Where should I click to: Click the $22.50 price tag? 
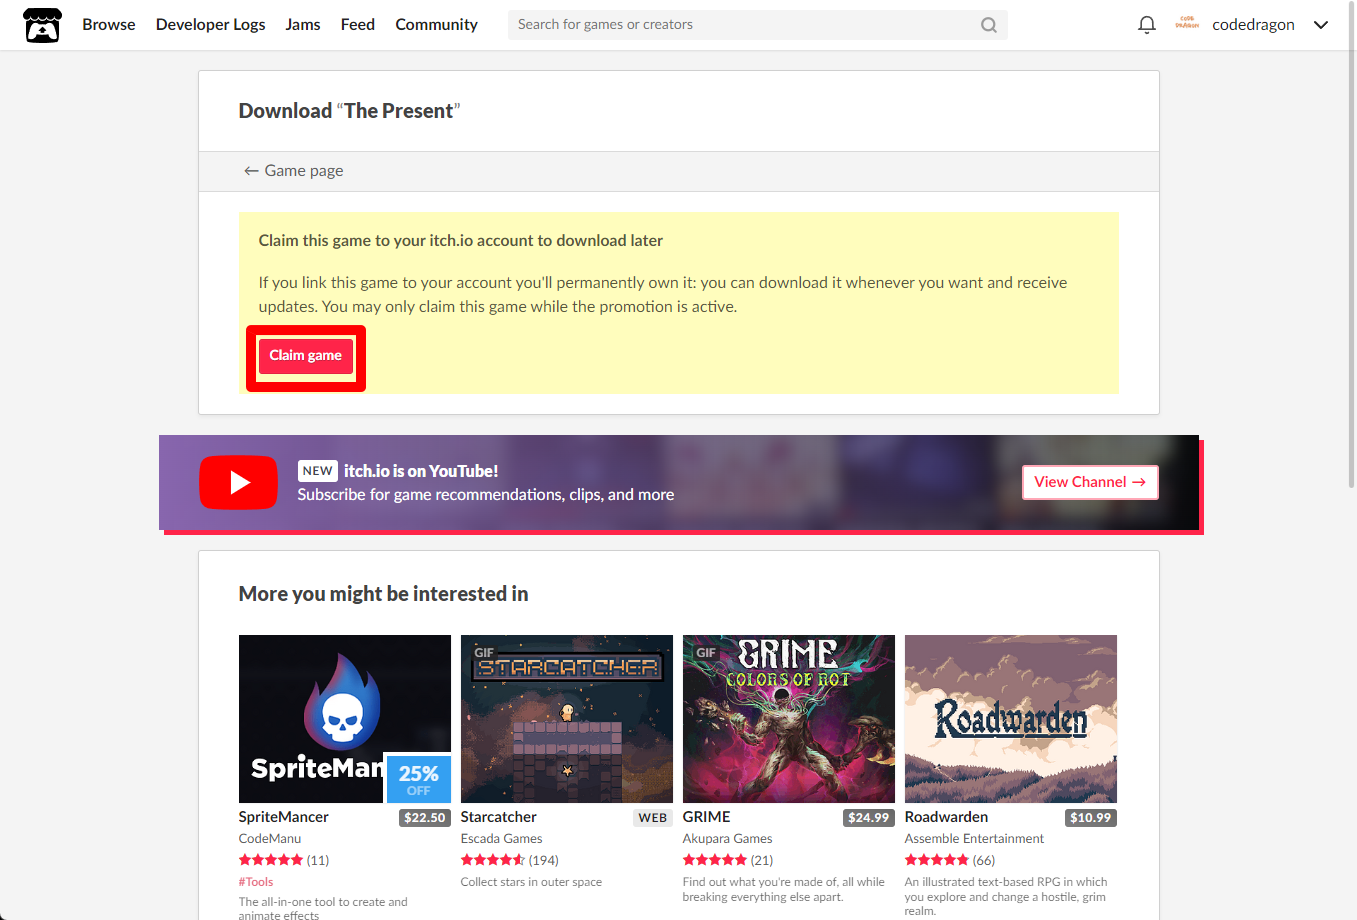tap(424, 818)
